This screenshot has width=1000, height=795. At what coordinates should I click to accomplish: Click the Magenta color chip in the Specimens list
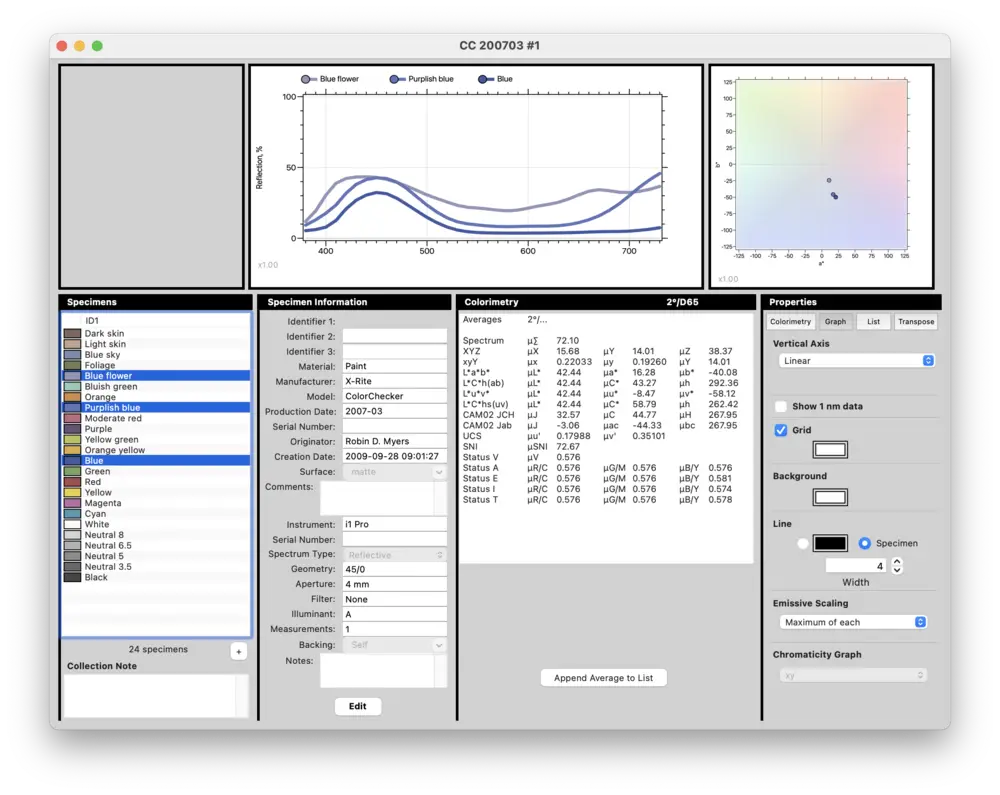(74, 503)
